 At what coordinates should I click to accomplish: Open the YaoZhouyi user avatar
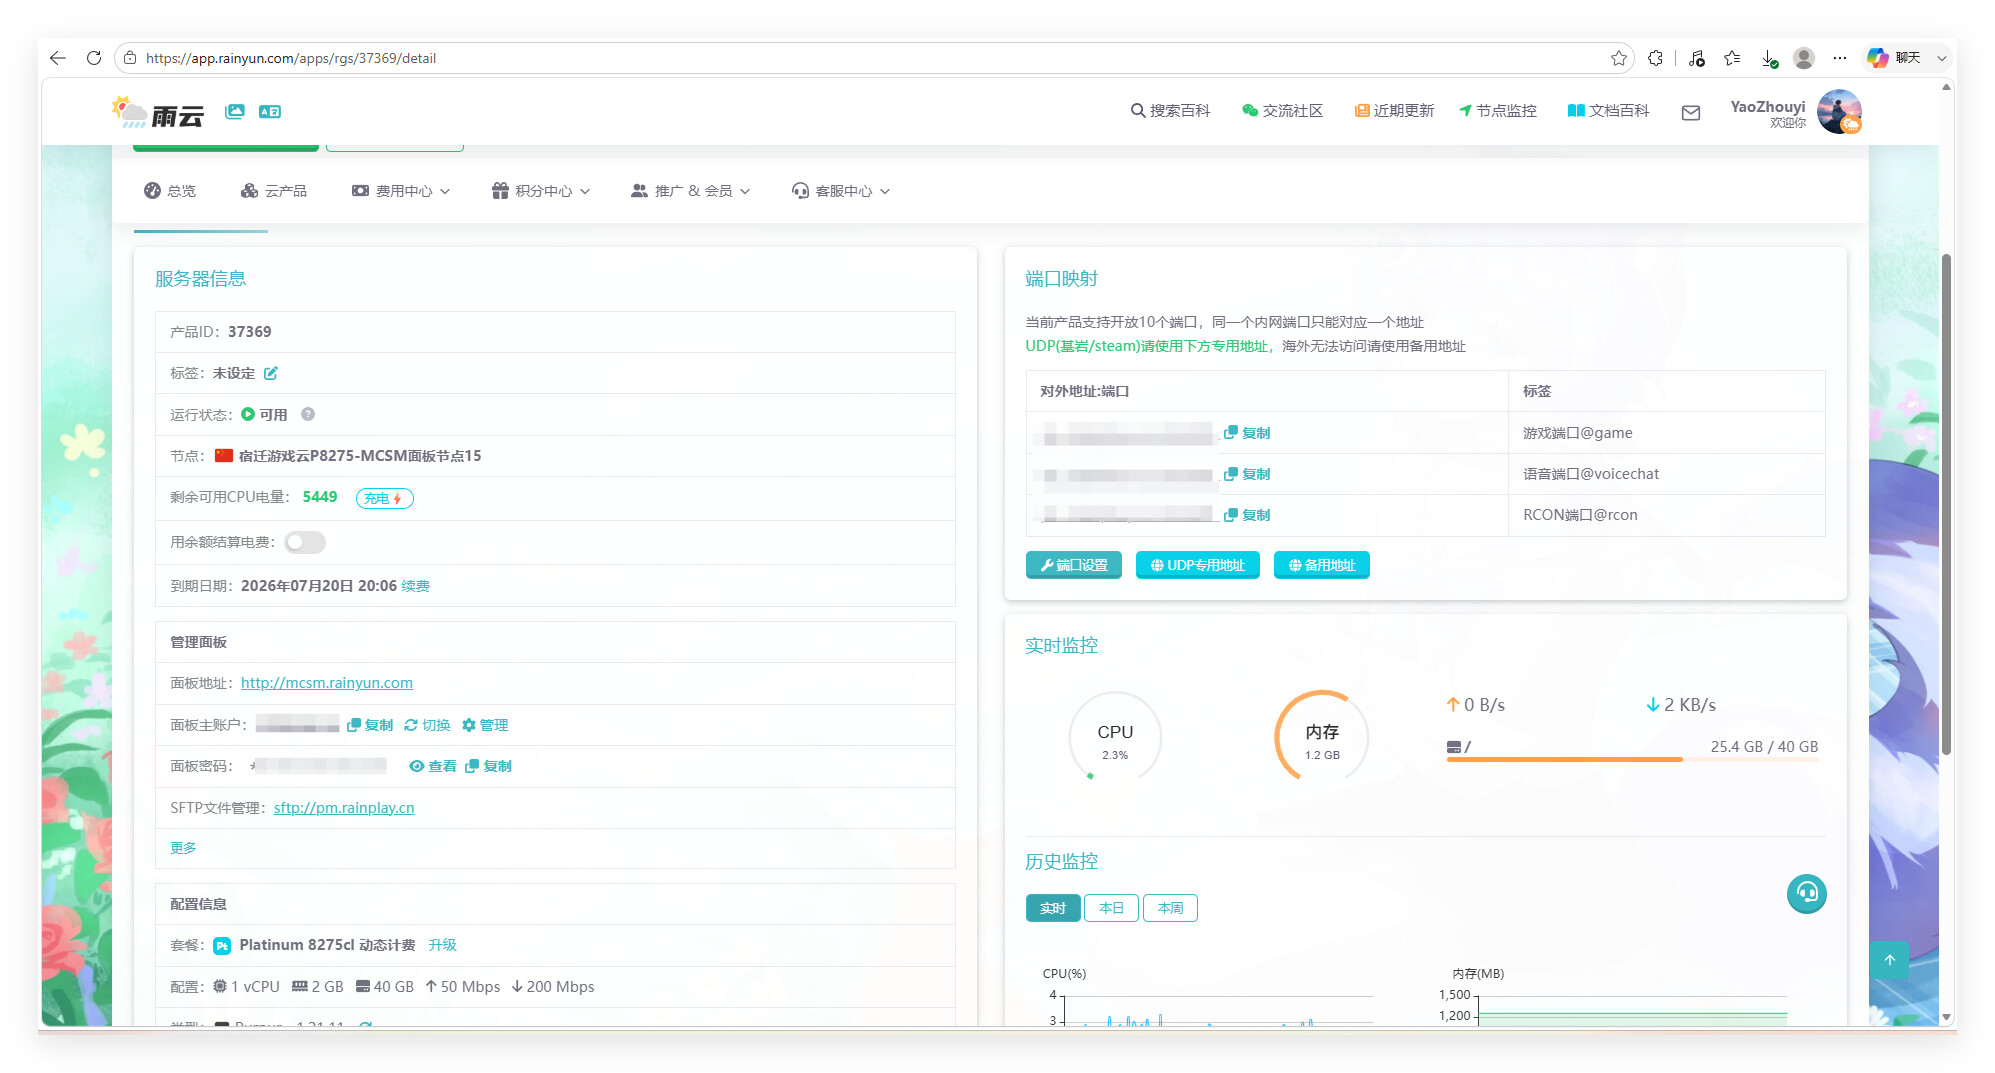[x=1839, y=111]
